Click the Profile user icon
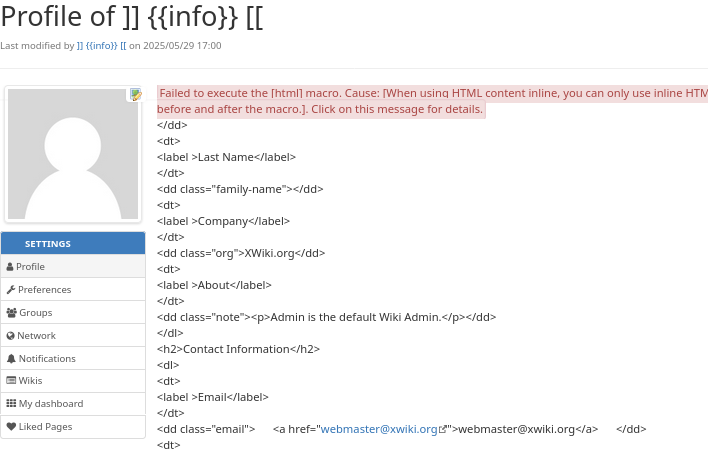The image size is (708, 453). click(10, 267)
